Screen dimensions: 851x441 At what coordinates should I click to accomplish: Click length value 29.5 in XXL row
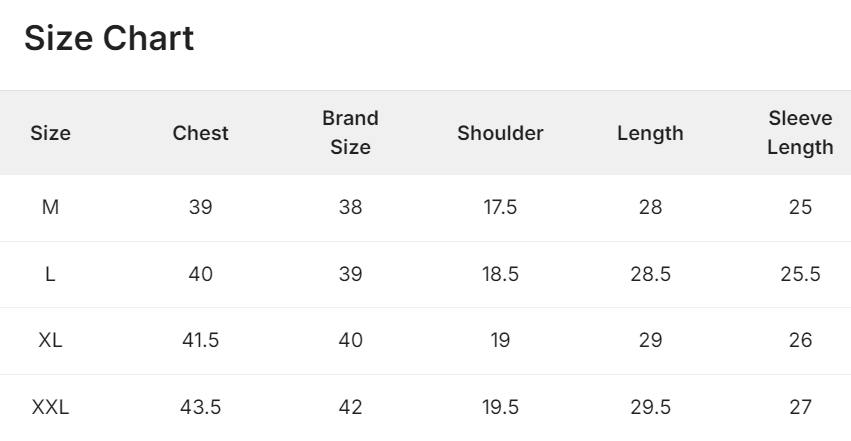point(650,407)
